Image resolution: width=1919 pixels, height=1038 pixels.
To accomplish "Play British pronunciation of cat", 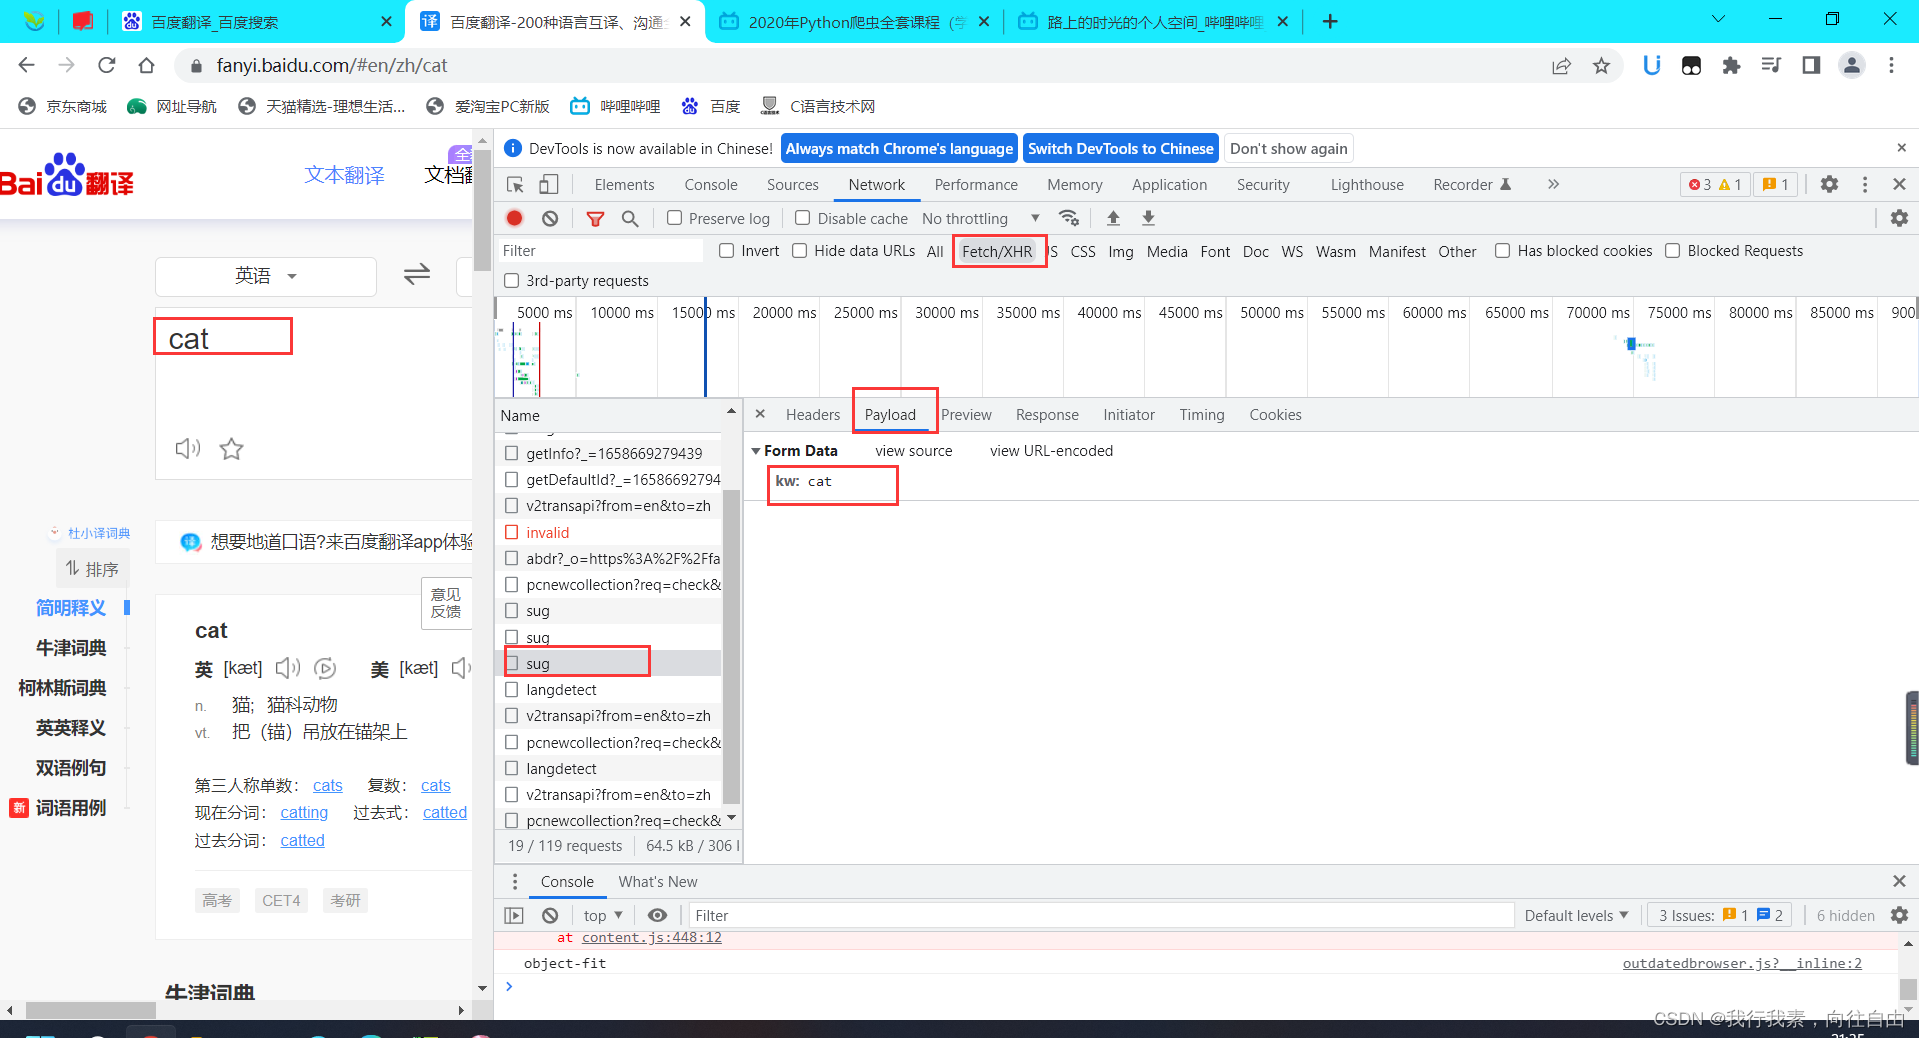I will [x=288, y=668].
